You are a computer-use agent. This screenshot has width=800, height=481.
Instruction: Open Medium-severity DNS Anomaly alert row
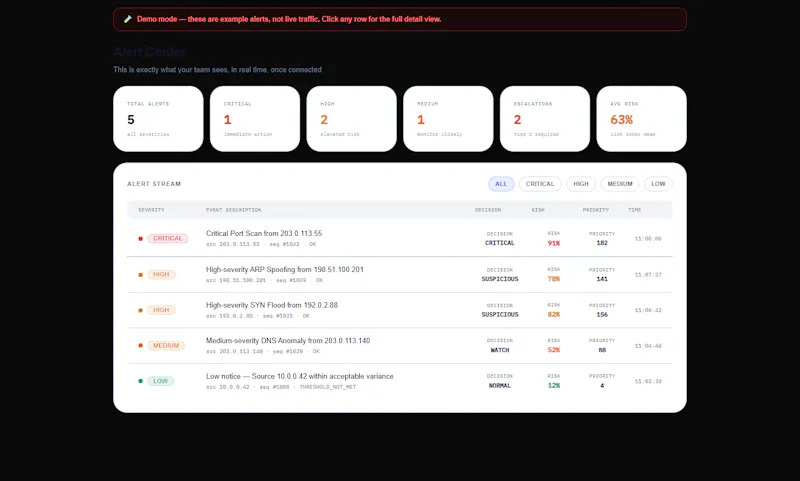pyautogui.click(x=399, y=346)
